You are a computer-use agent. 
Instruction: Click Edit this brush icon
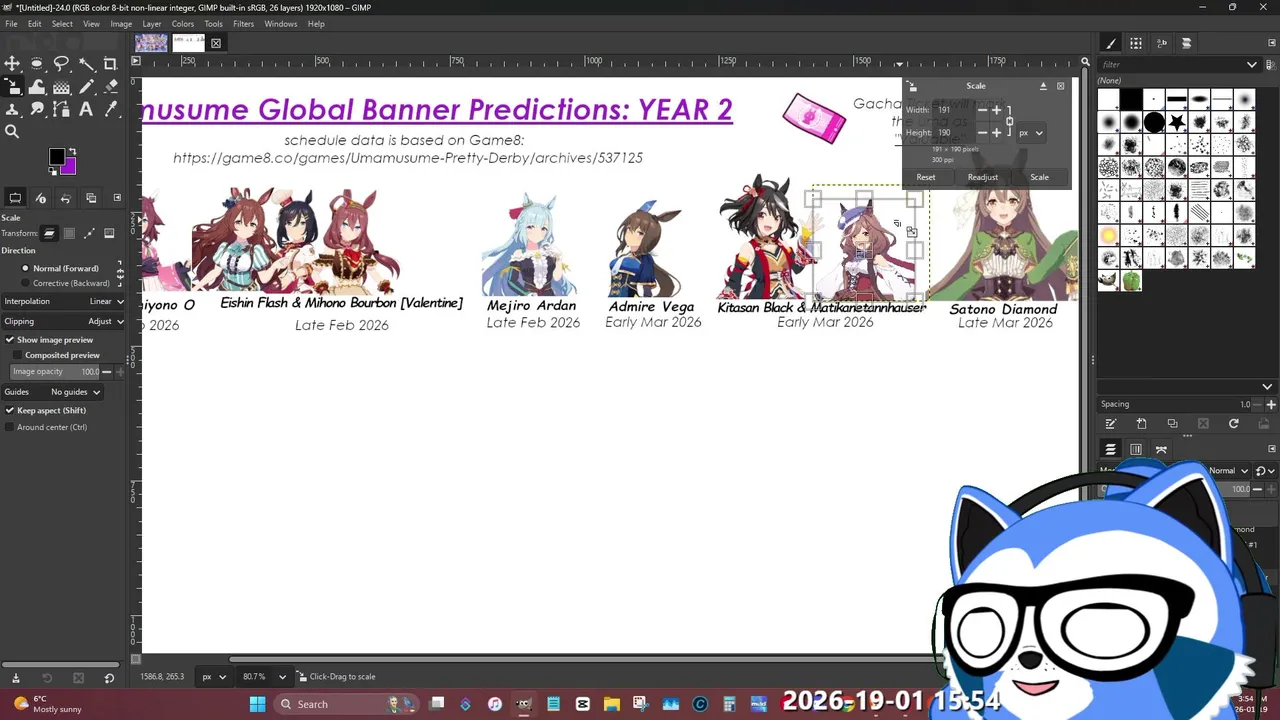coord(1110,423)
